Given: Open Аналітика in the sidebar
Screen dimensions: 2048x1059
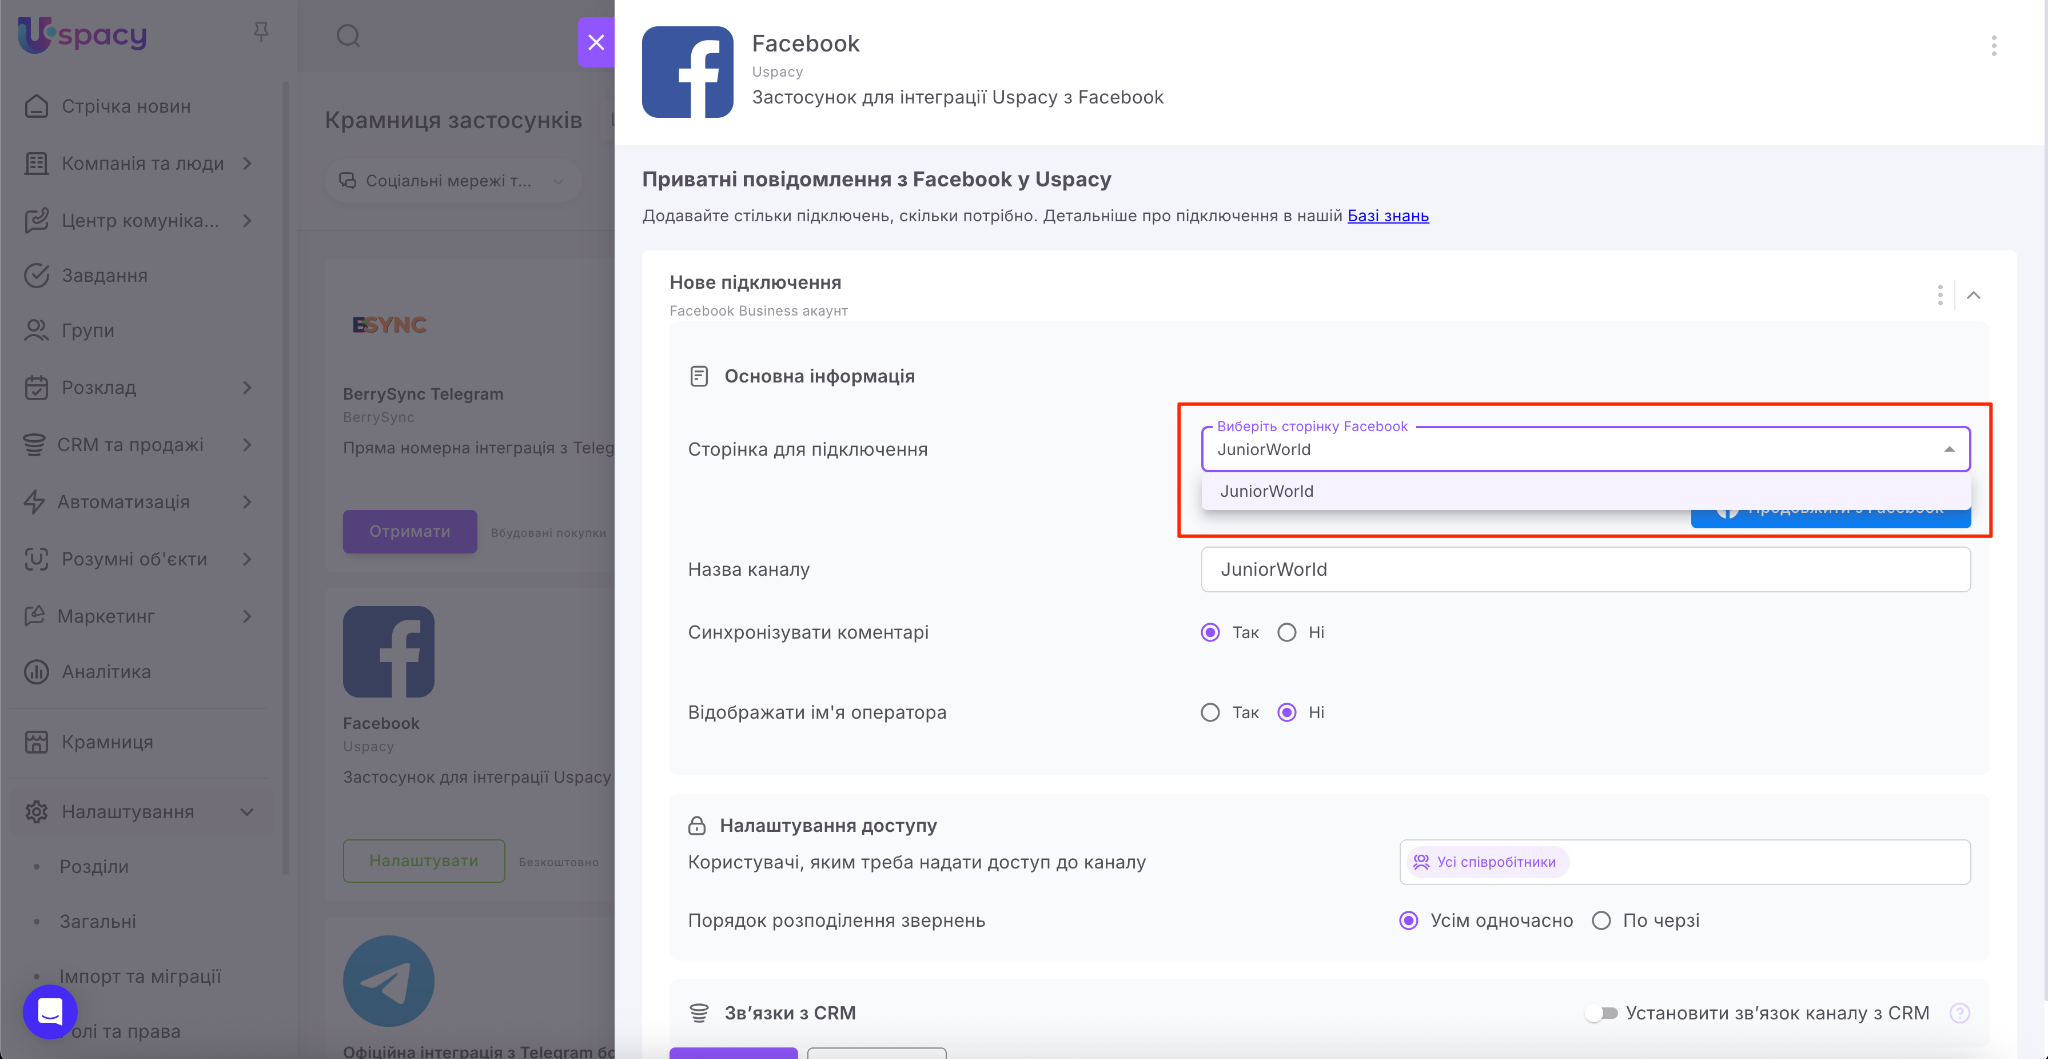Looking at the screenshot, I should [106, 672].
